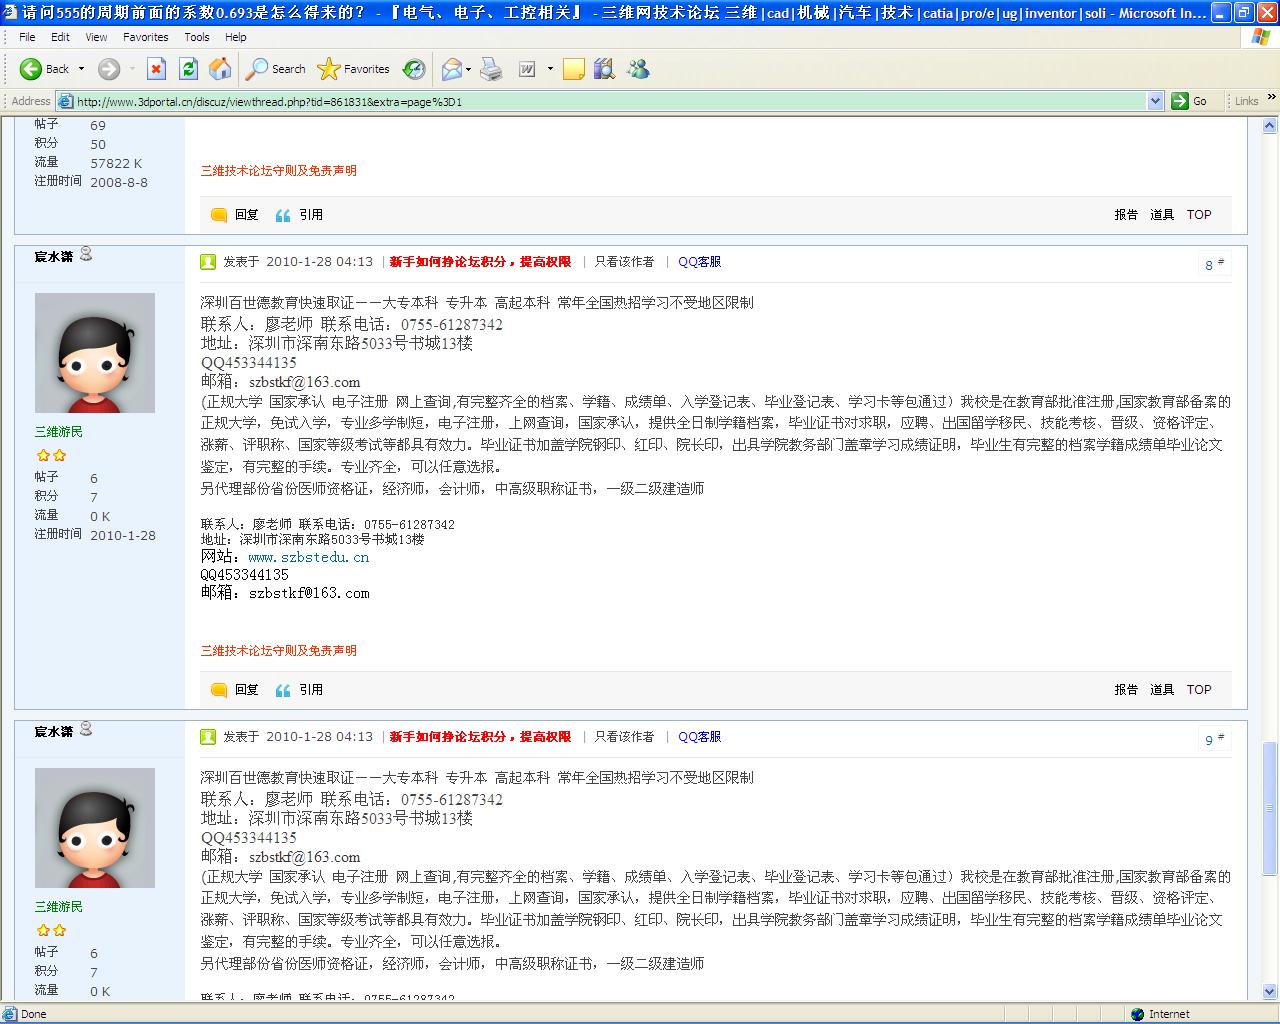The width and height of the screenshot is (1280, 1024).
Task: Expand the address bar URL dropdown
Action: (1155, 101)
